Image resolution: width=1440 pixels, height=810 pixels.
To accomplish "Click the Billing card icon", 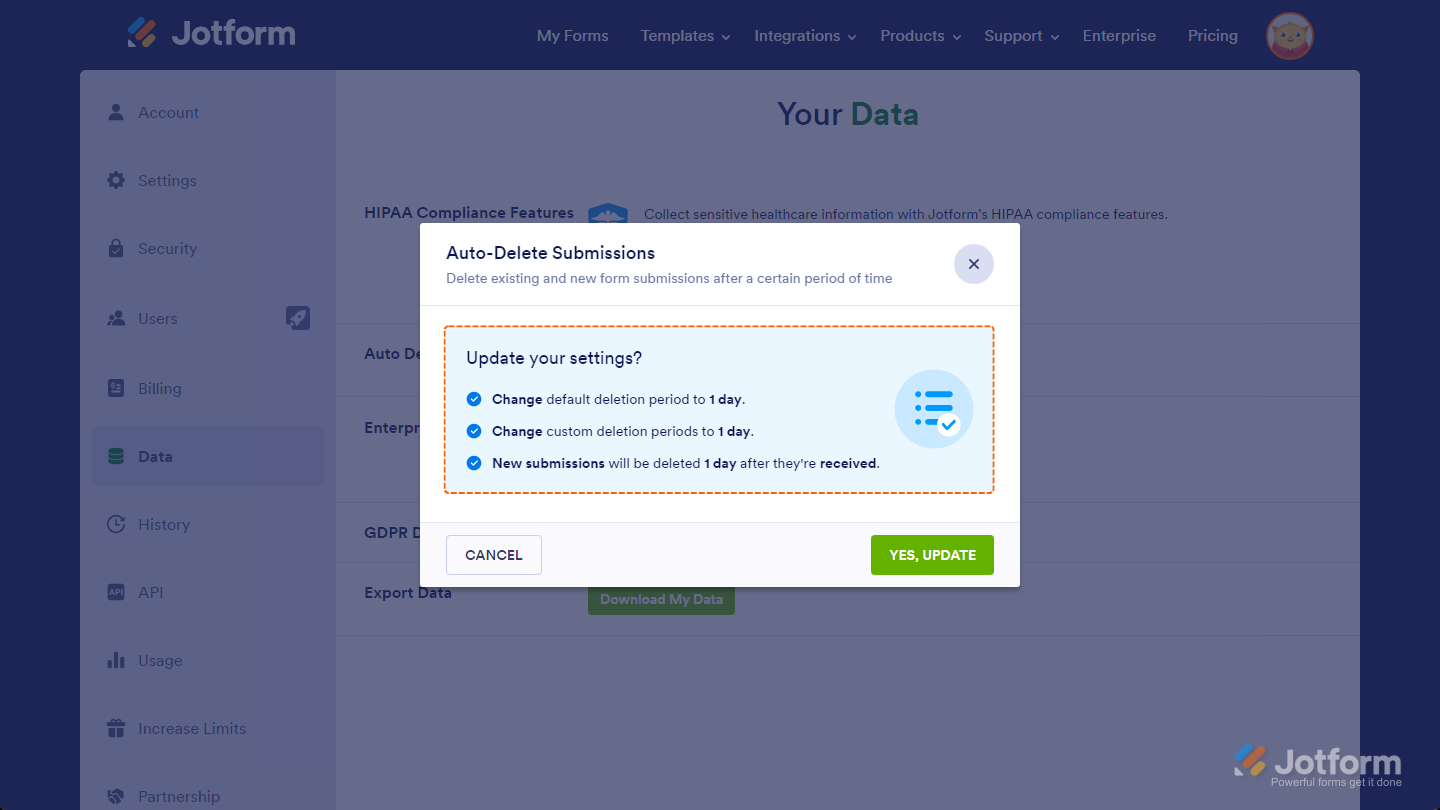I will pos(116,388).
